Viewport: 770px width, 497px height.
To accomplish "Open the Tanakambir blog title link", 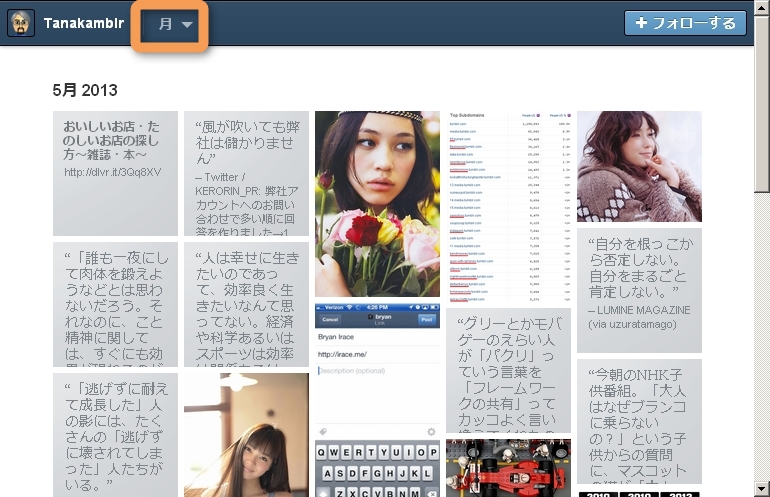I will 84,23.
